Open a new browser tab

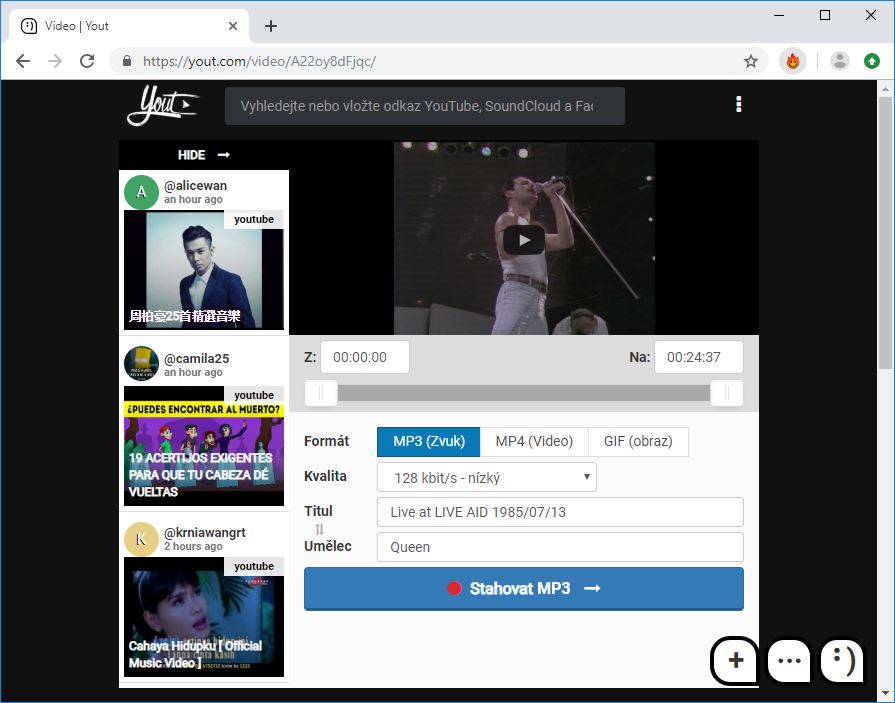pos(271,26)
